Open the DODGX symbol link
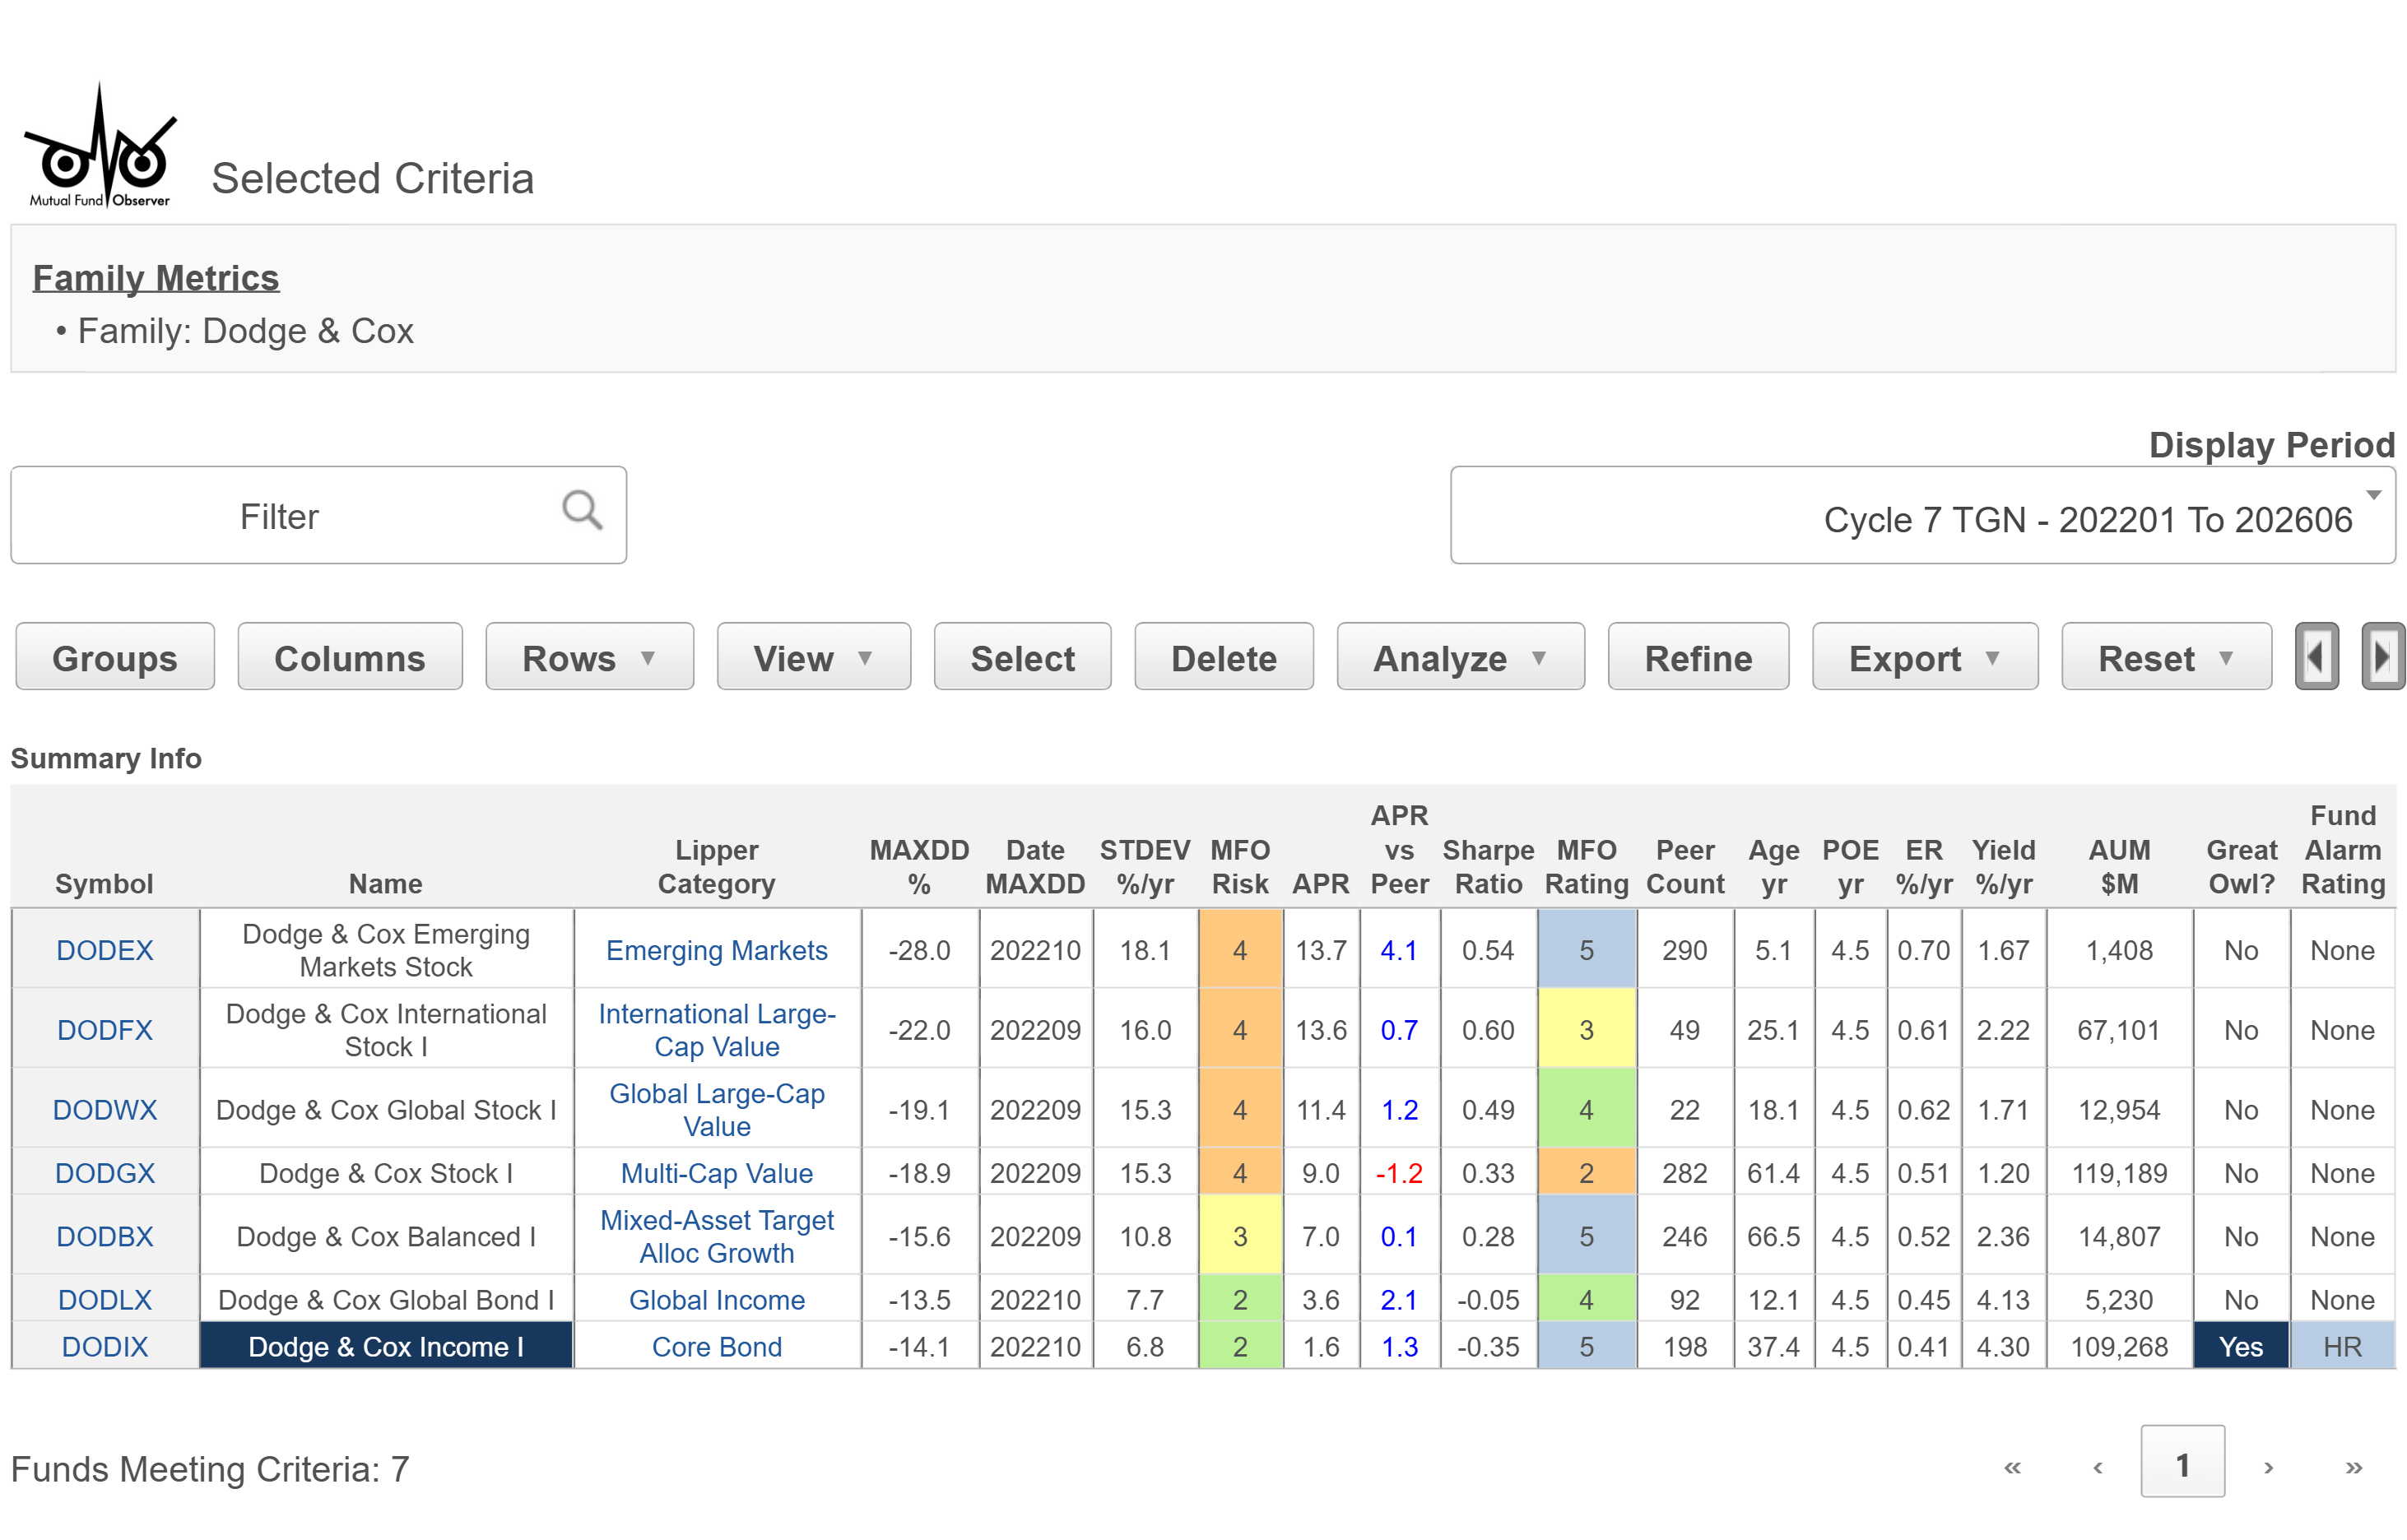 105,1173
